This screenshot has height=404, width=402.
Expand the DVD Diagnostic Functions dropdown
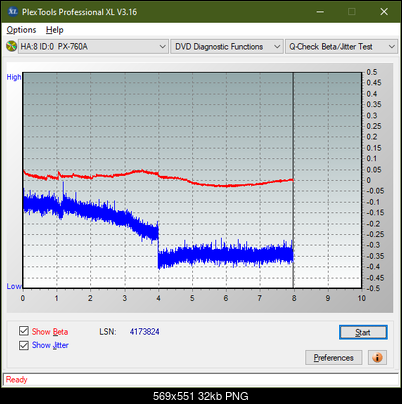227,47
